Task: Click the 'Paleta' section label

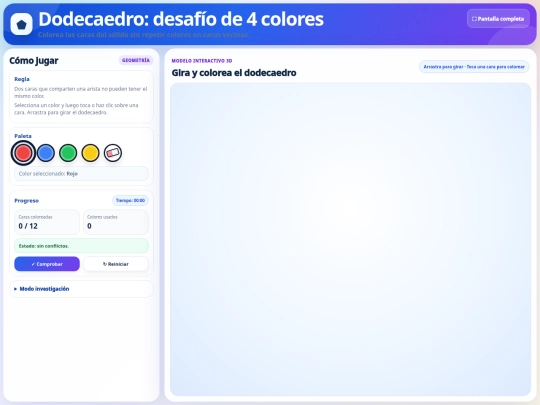Action: point(23,136)
